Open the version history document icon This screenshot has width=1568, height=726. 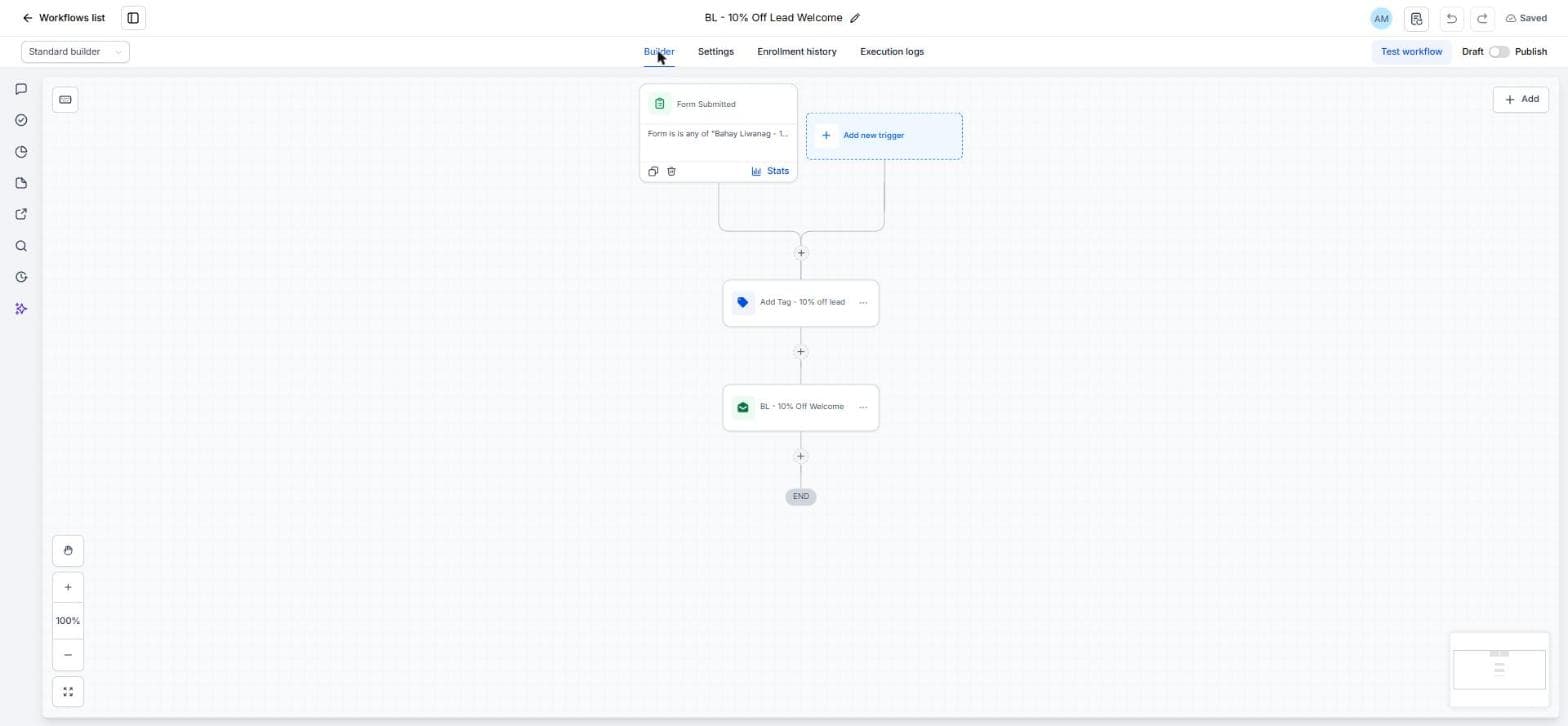(x=1416, y=18)
